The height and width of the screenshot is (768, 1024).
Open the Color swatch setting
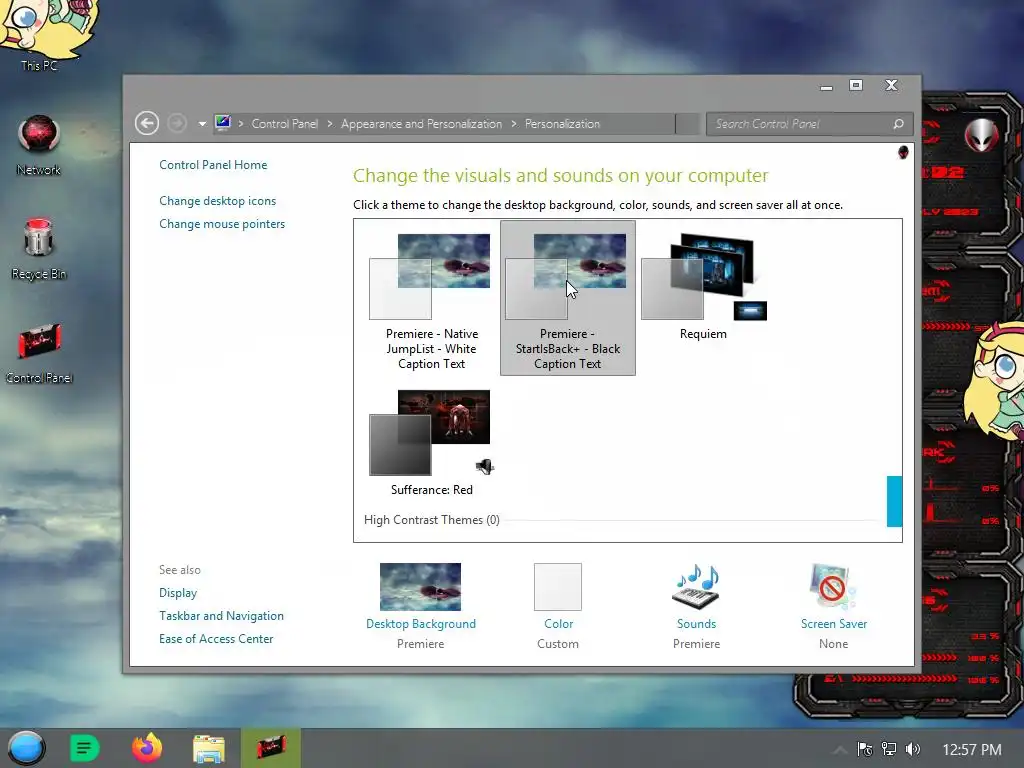tap(558, 586)
